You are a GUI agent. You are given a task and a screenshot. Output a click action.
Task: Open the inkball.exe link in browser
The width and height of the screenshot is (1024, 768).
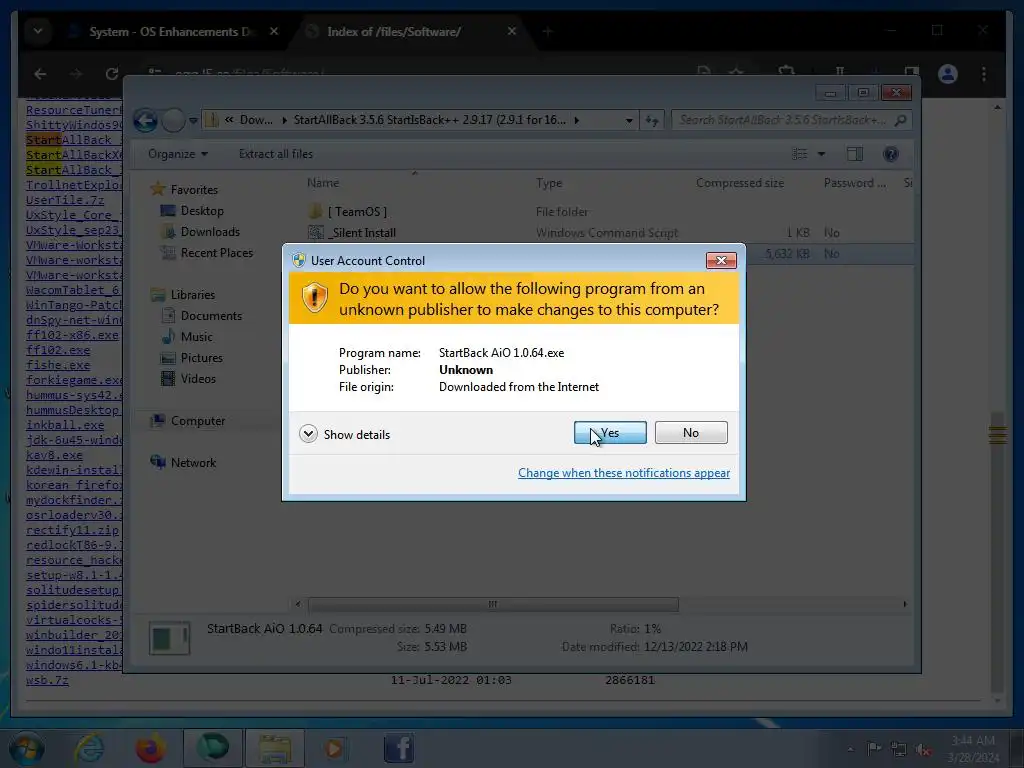[x=65, y=424]
